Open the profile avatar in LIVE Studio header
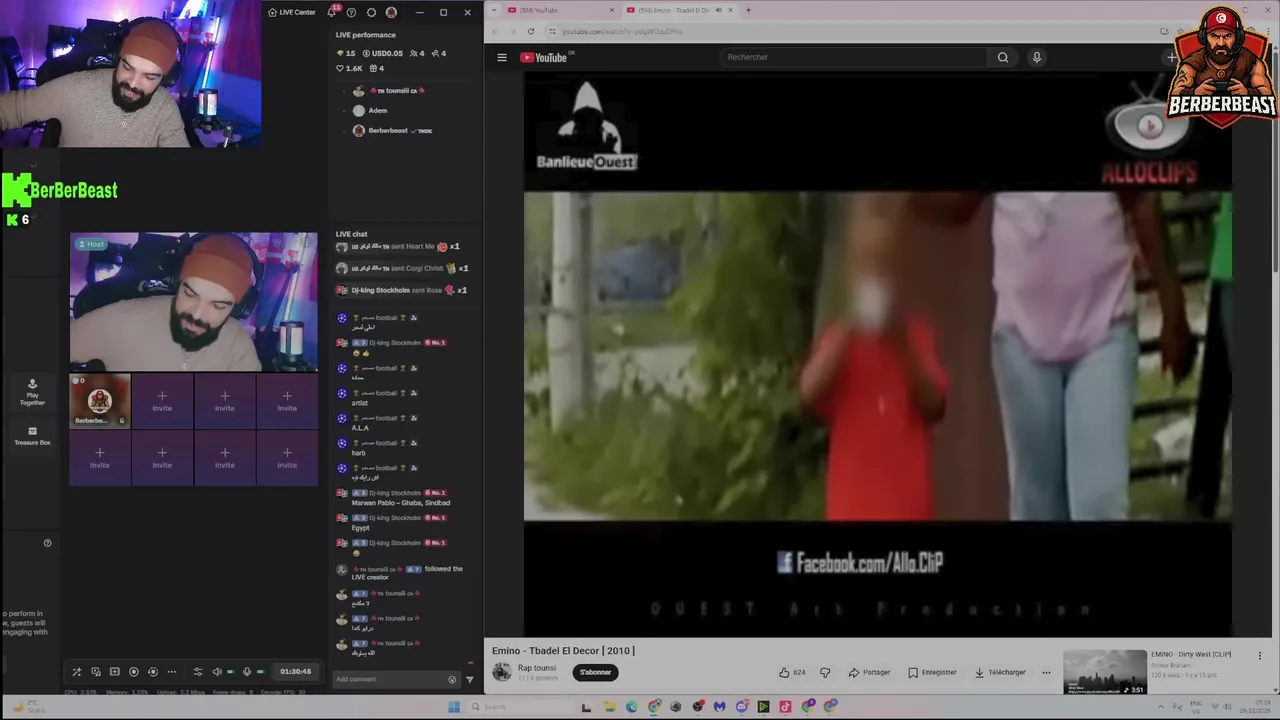The height and width of the screenshot is (720, 1280). (391, 12)
